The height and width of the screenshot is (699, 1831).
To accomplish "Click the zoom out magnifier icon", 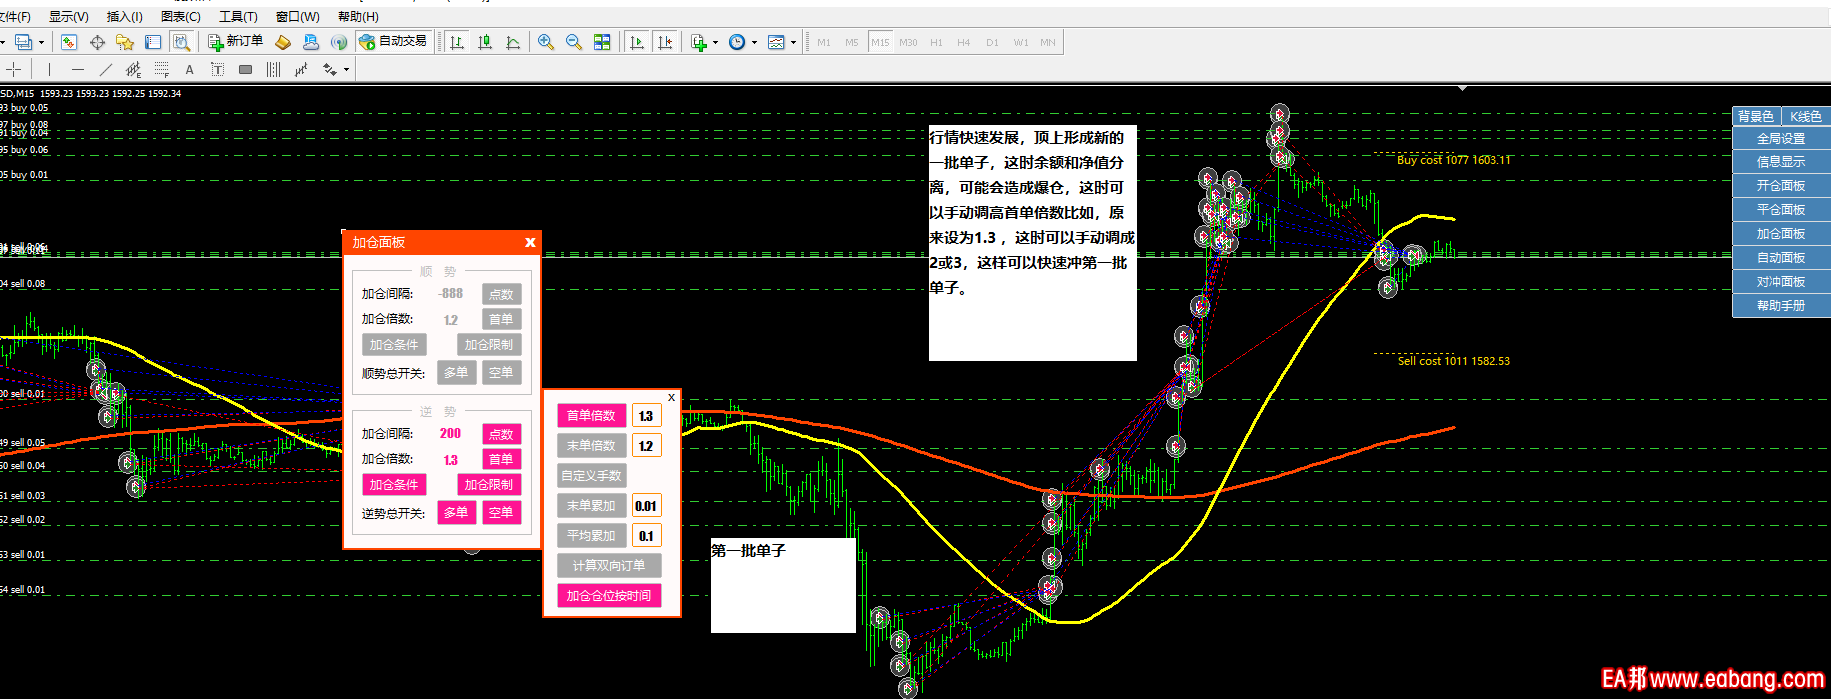I will point(573,42).
